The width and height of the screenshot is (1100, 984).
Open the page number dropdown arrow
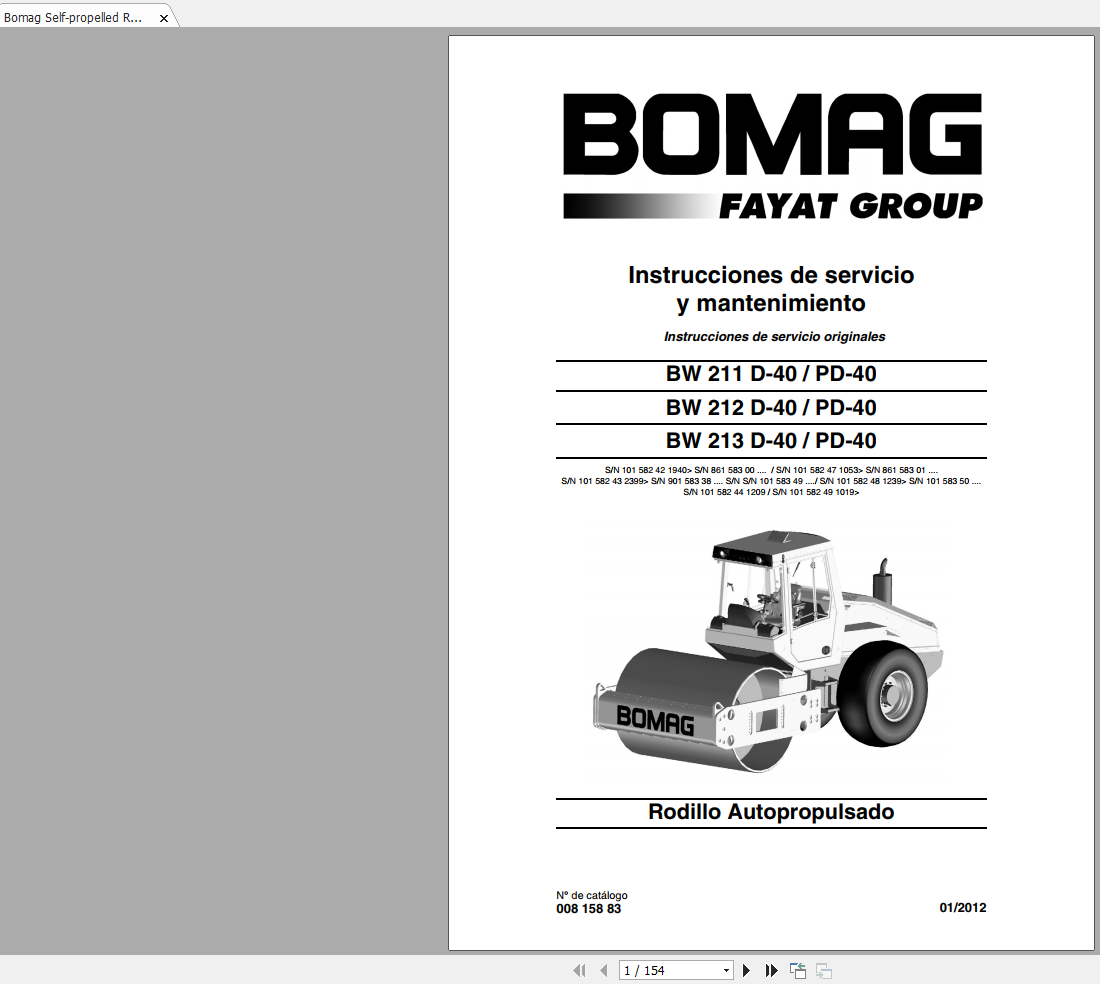pyautogui.click(x=726, y=971)
